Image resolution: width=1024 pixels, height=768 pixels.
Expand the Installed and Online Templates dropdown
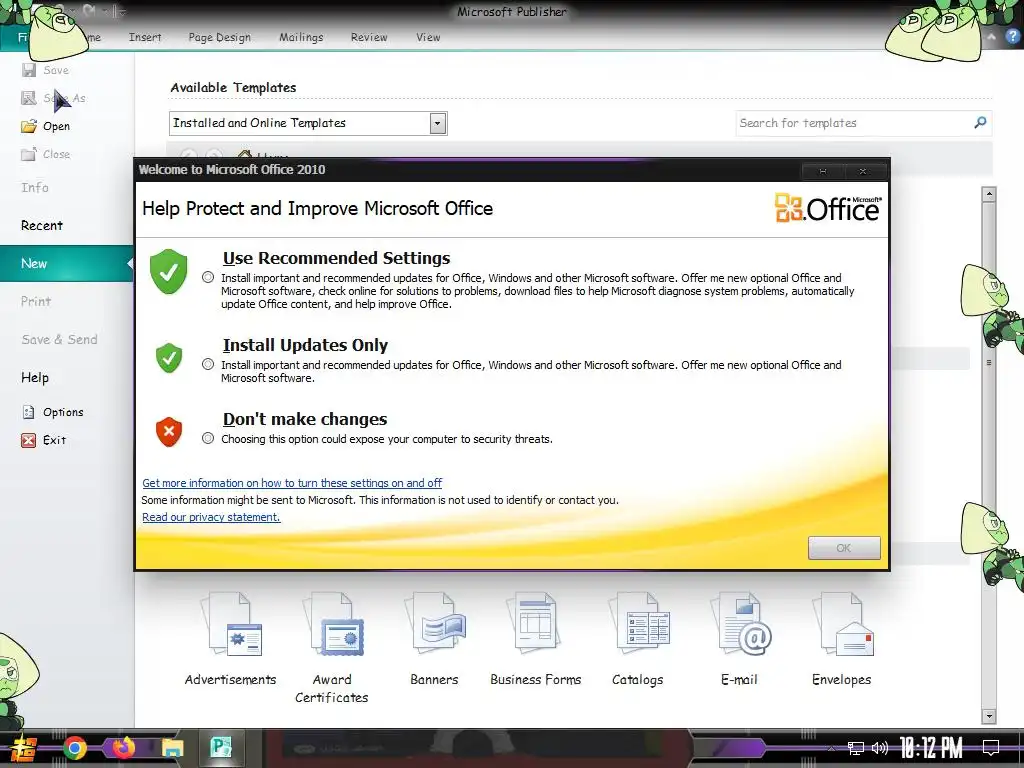[438, 123]
